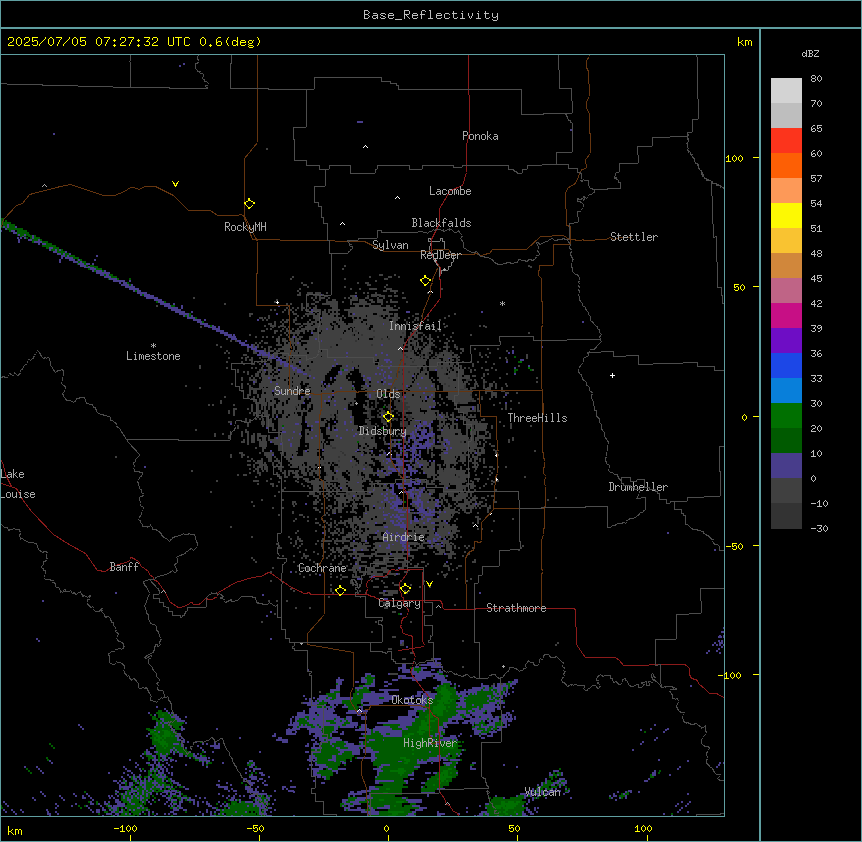Click the HighRiver label

pyautogui.click(x=430, y=743)
